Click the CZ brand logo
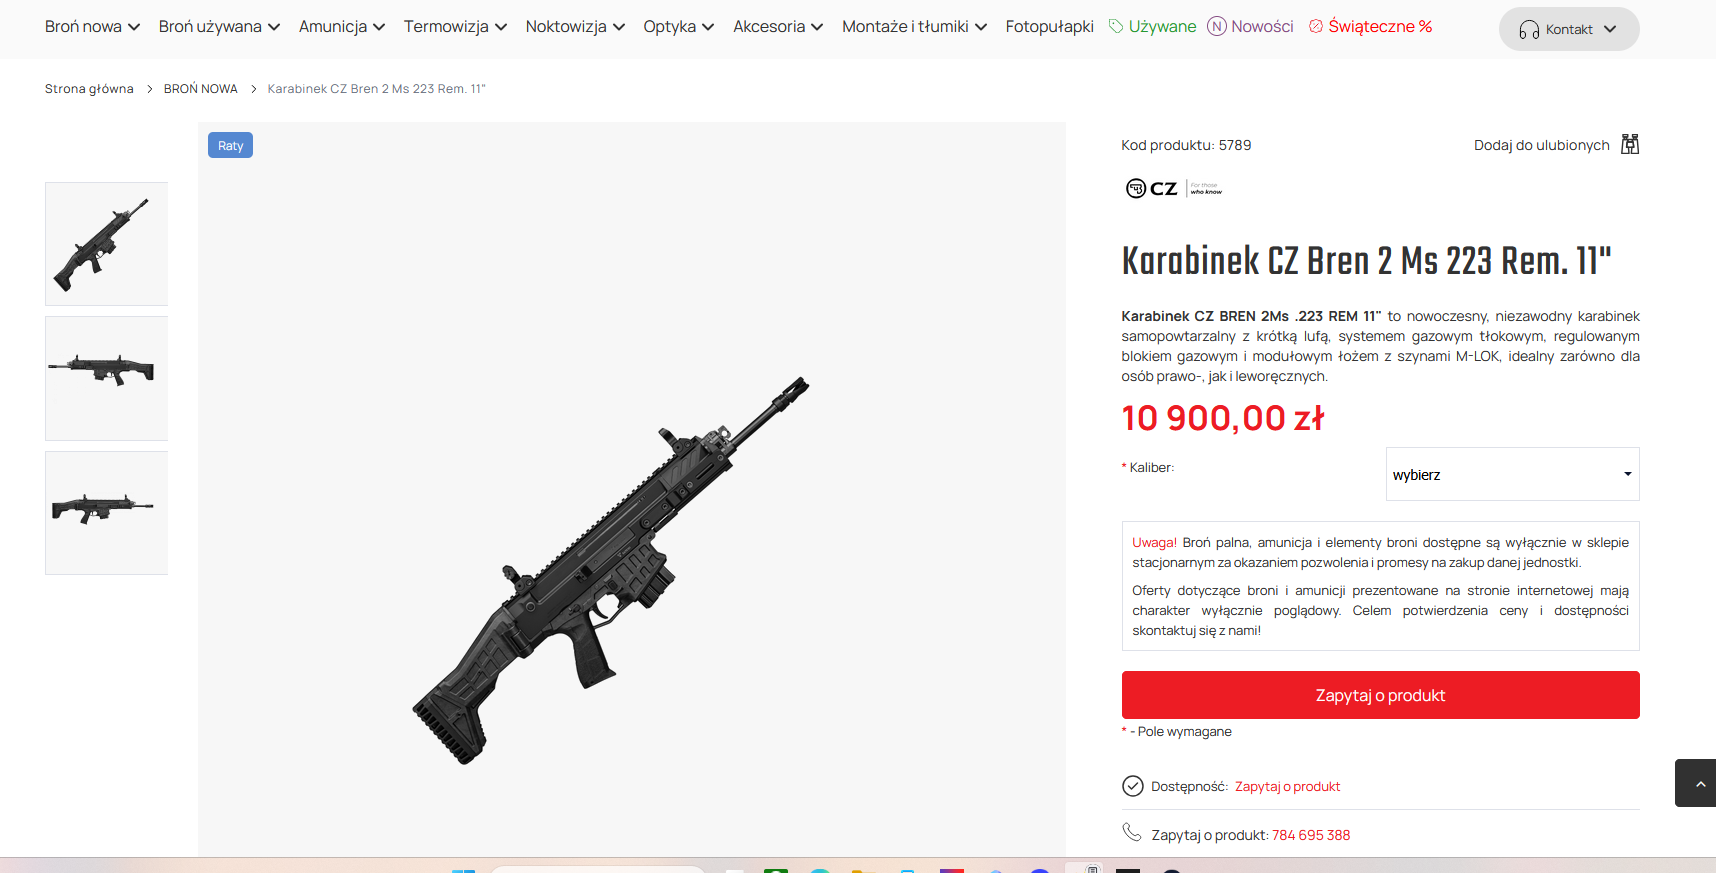Viewport: 1716px width, 873px height. coord(1174,188)
